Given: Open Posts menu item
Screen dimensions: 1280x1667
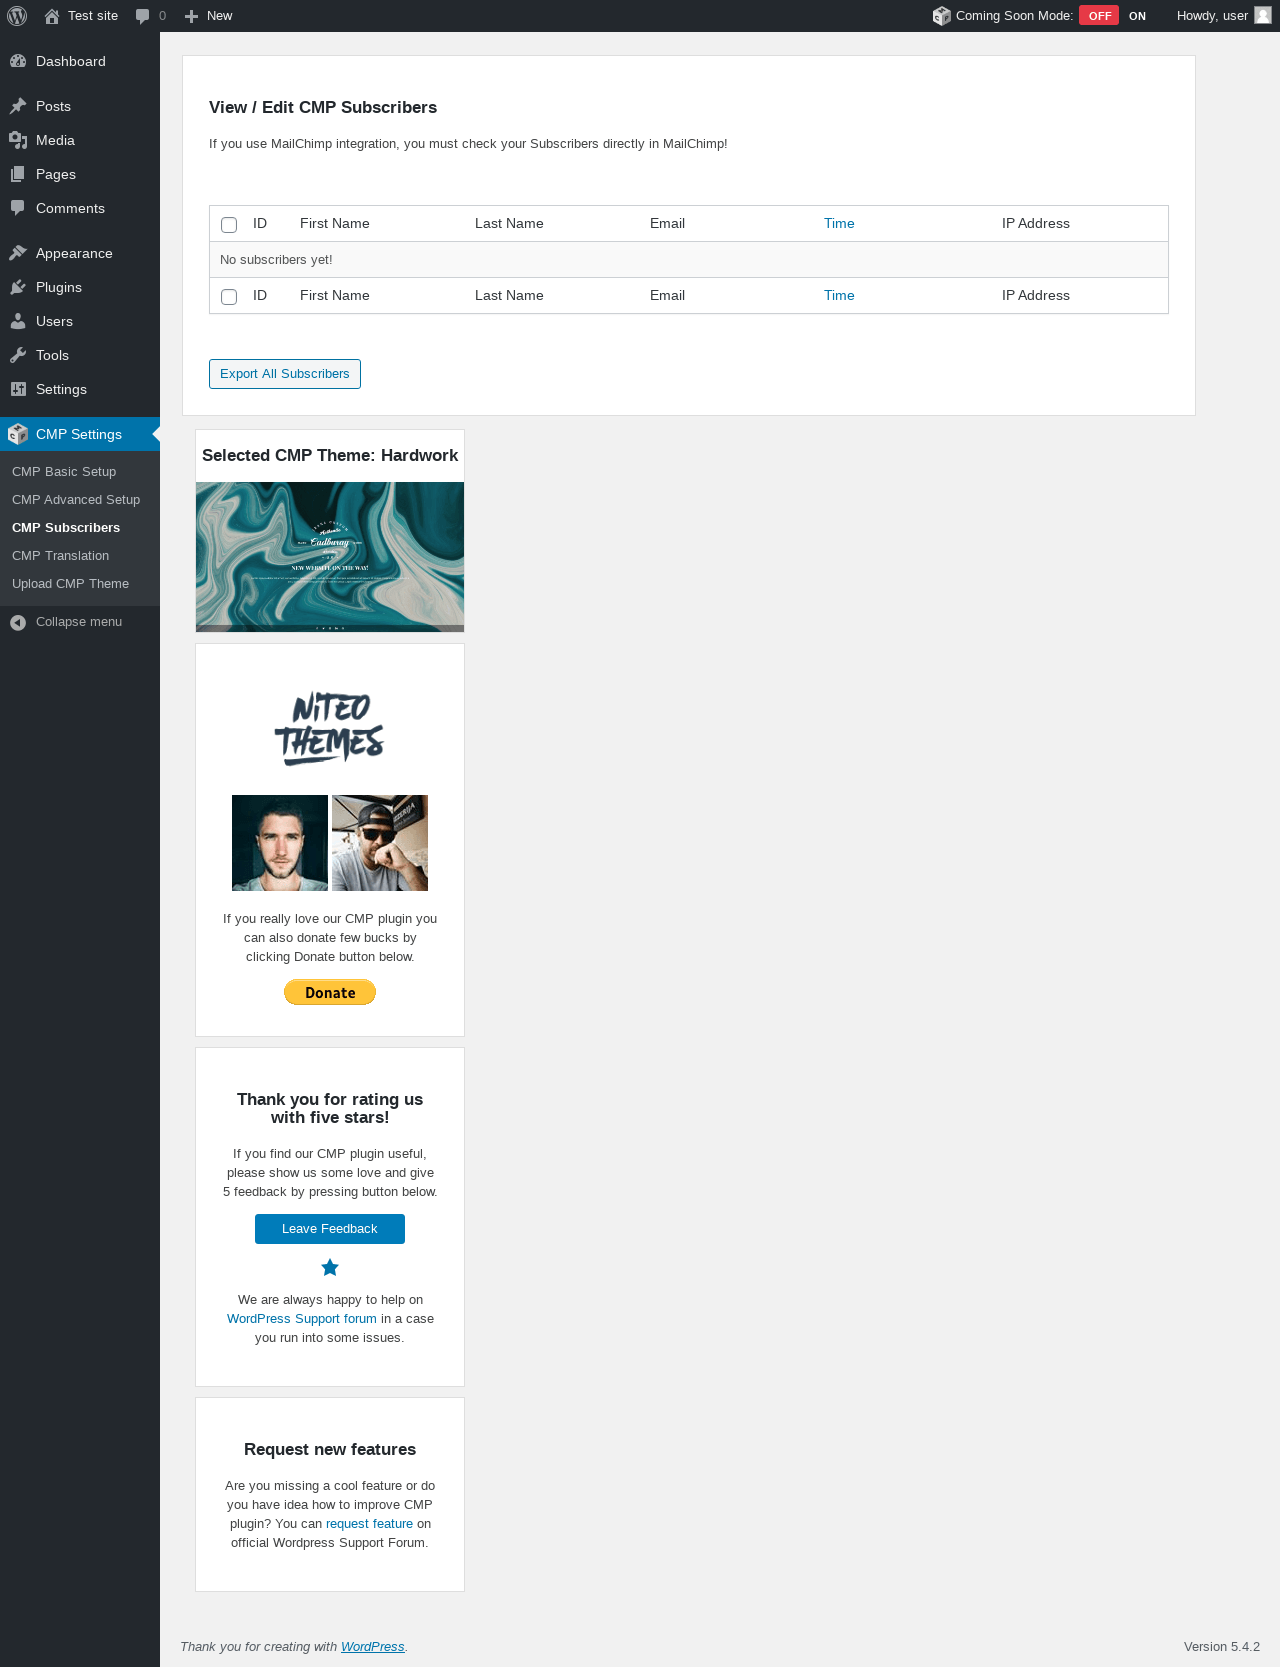Looking at the screenshot, I should tap(80, 106).
